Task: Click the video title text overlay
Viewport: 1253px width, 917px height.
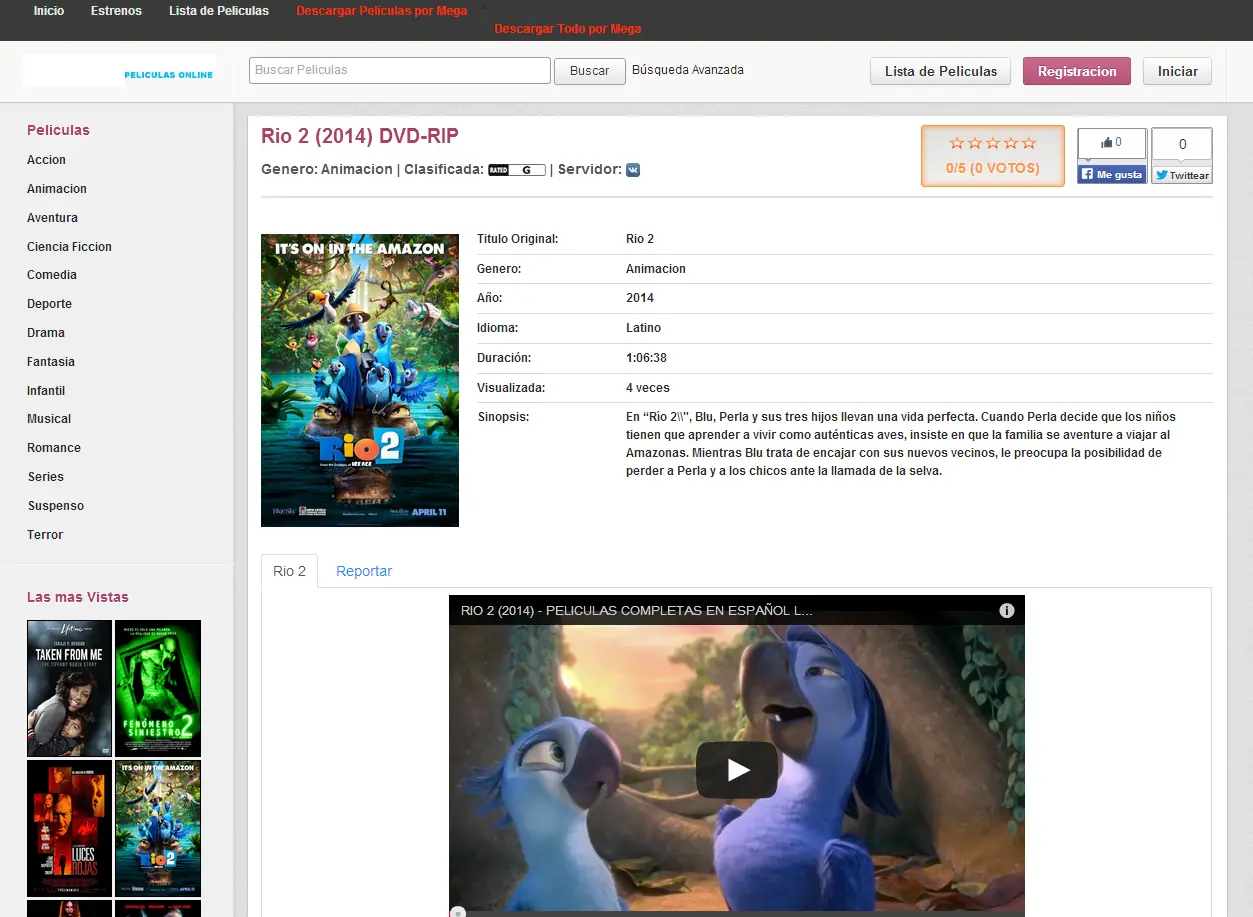Action: [x=637, y=610]
